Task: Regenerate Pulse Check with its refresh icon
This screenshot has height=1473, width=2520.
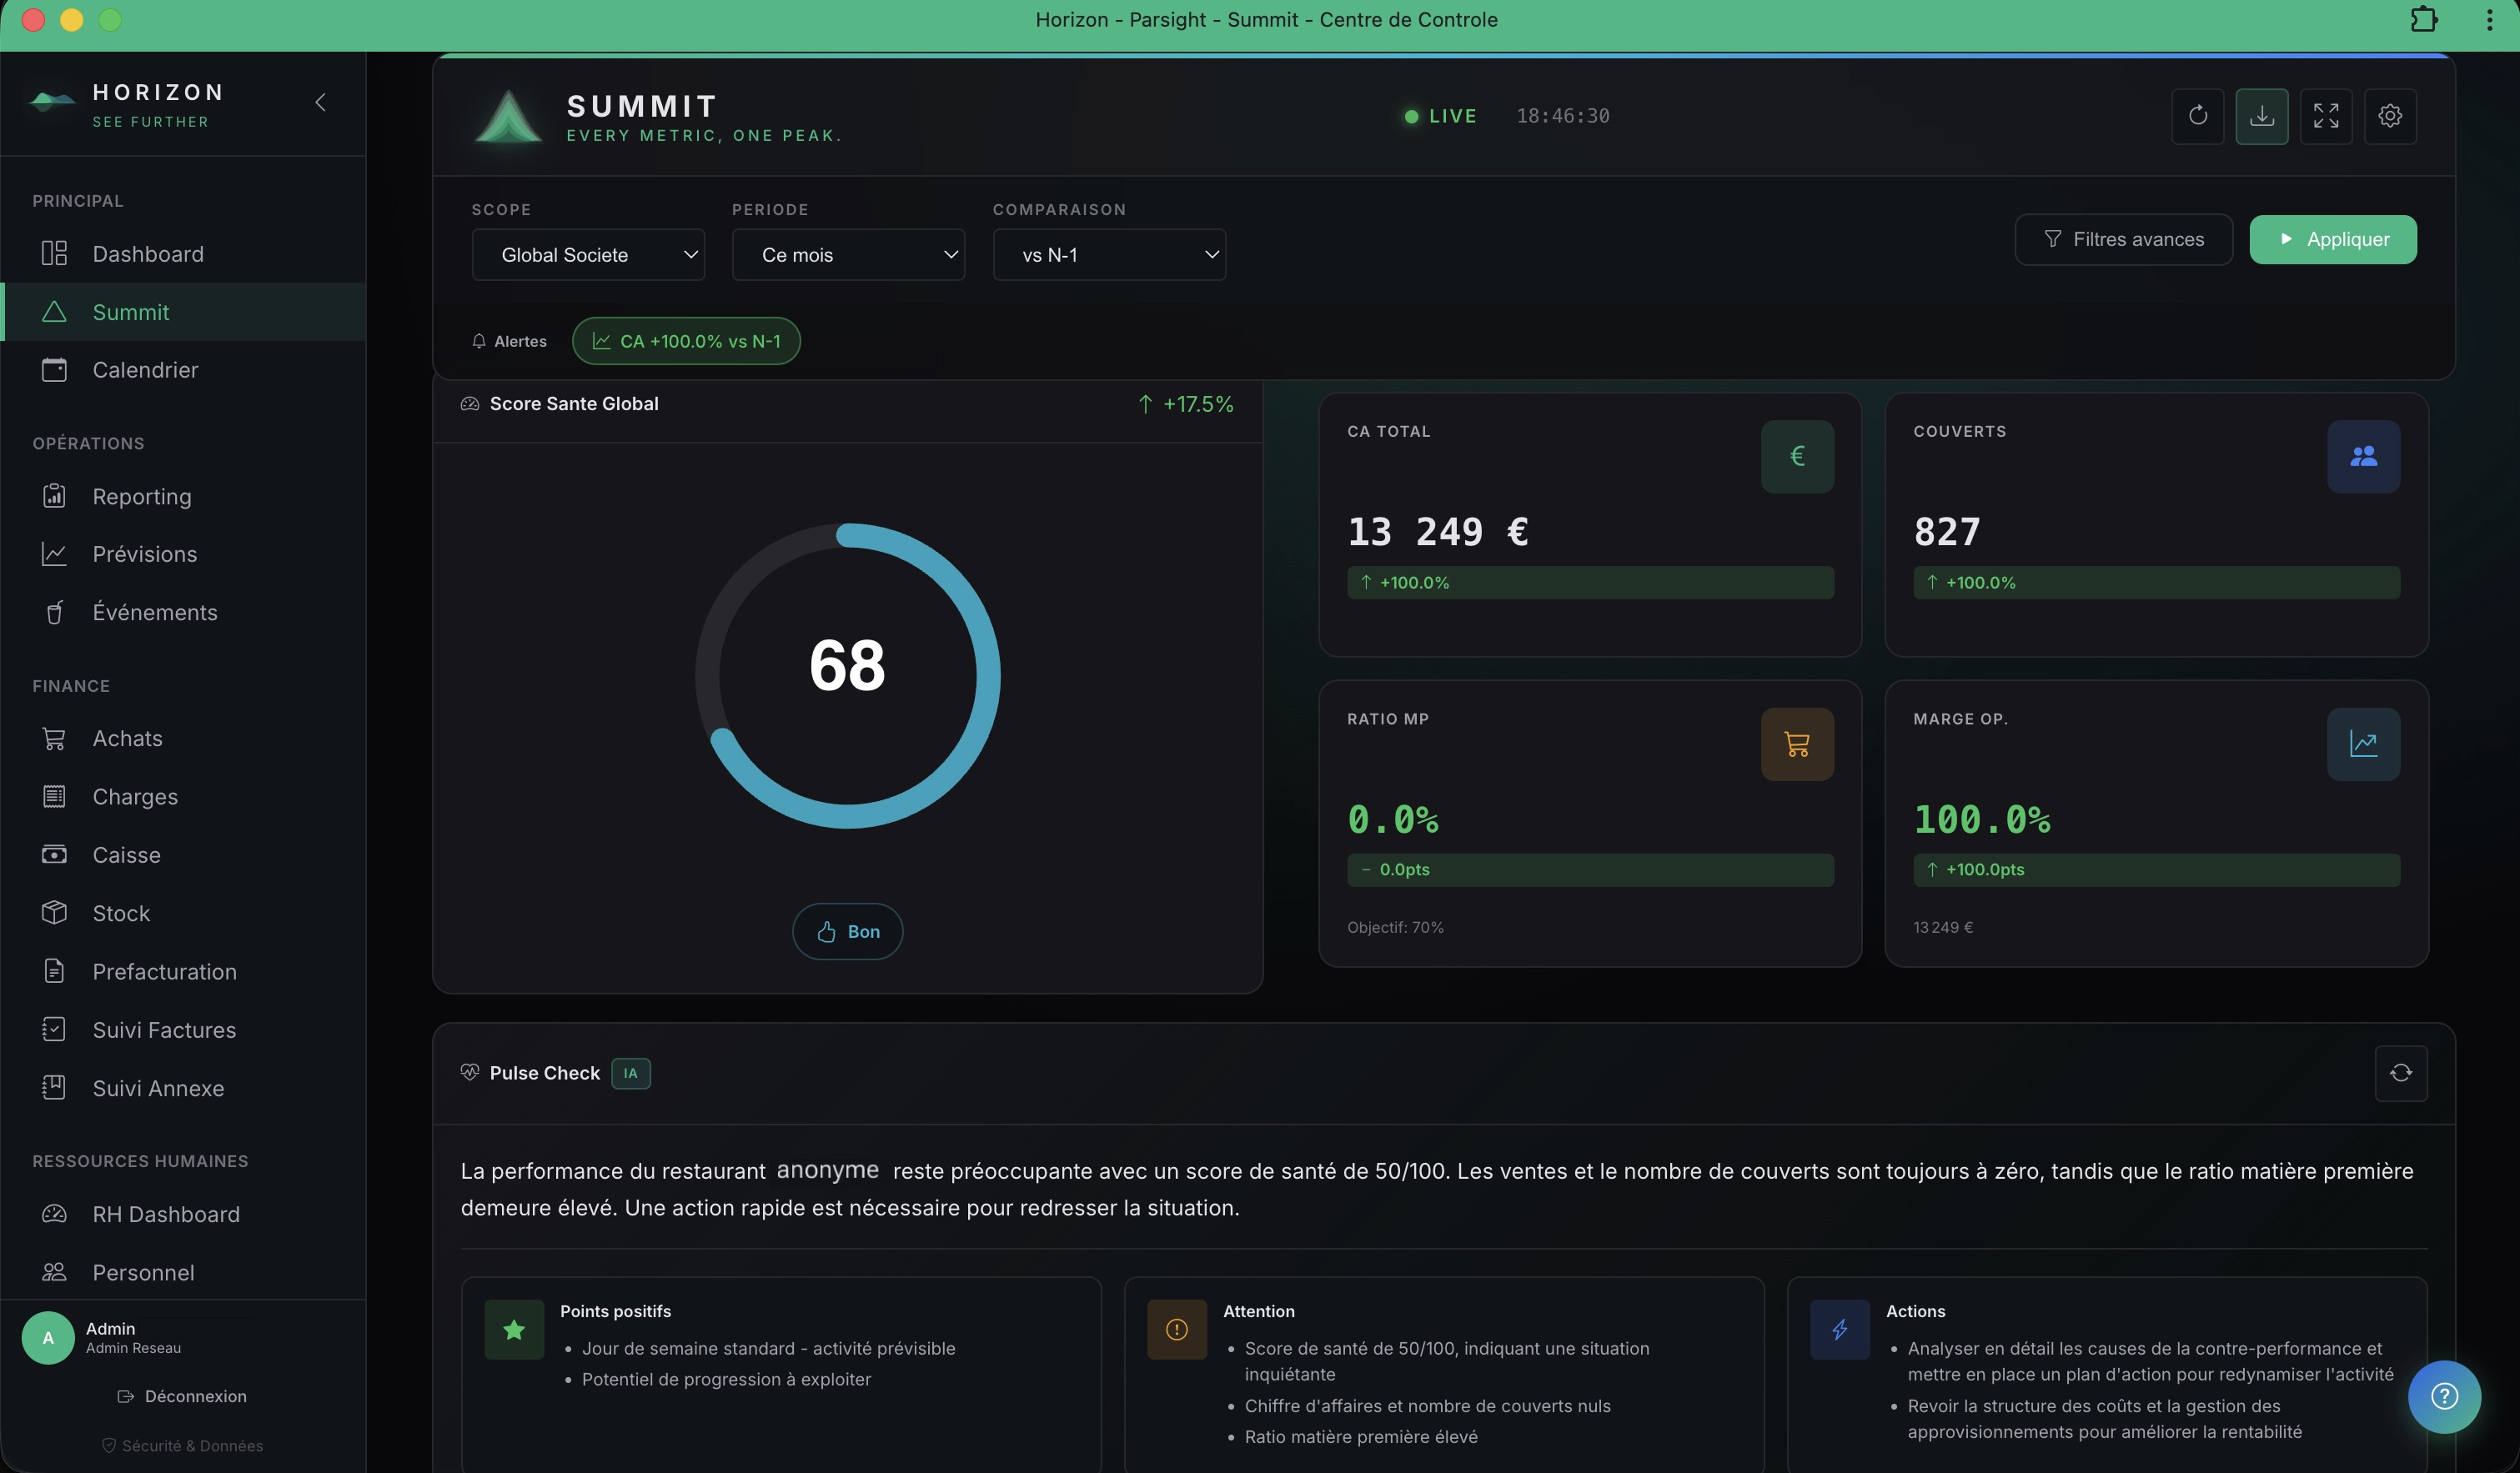Action: [2400, 1073]
